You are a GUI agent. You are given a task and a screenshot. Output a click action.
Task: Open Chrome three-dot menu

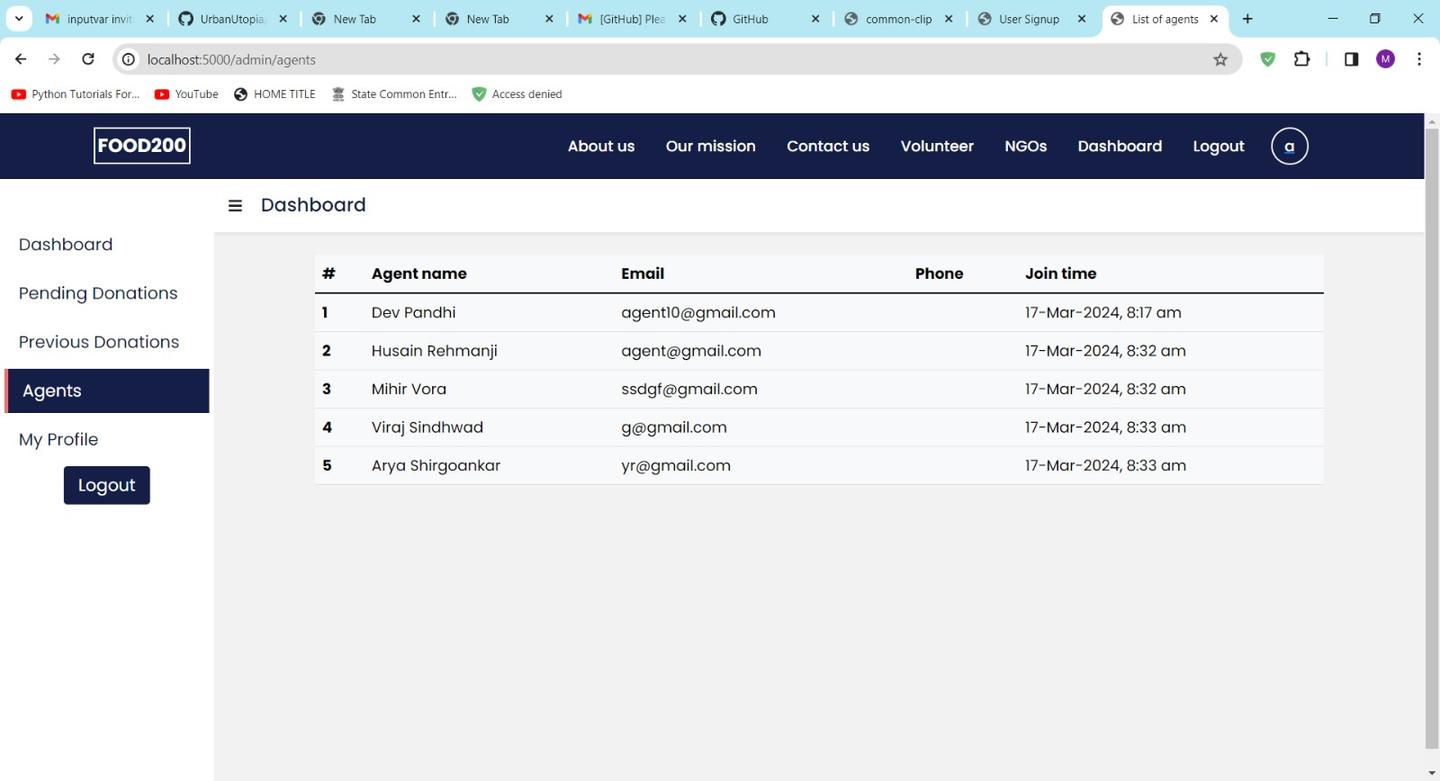tap(1419, 60)
